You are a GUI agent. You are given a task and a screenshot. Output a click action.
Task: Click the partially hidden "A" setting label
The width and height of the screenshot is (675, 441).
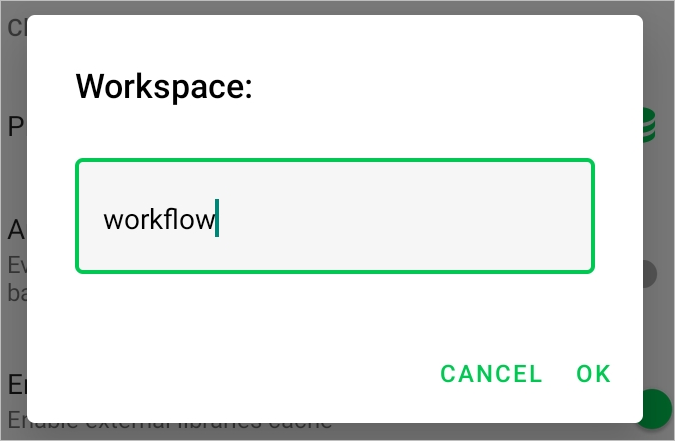[x=14, y=230]
